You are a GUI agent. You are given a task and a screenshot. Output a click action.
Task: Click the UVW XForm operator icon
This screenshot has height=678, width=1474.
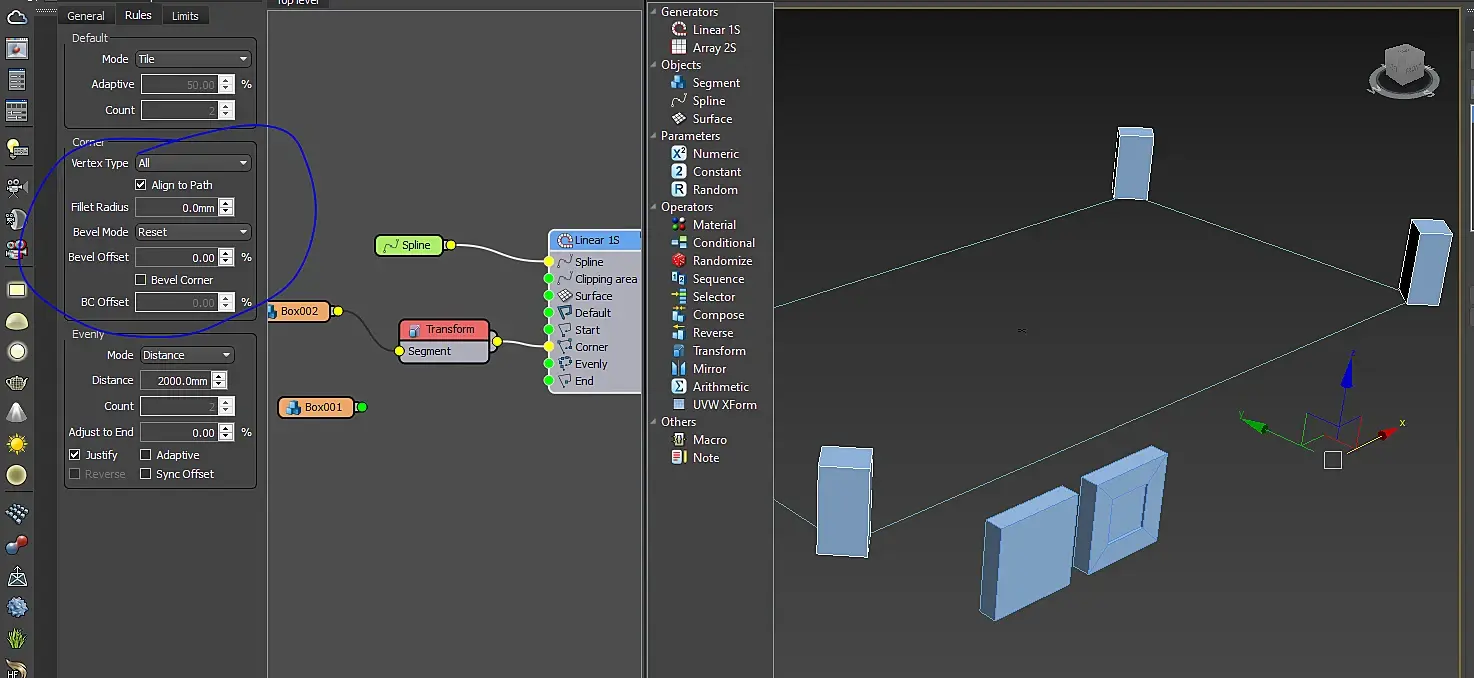coord(679,405)
